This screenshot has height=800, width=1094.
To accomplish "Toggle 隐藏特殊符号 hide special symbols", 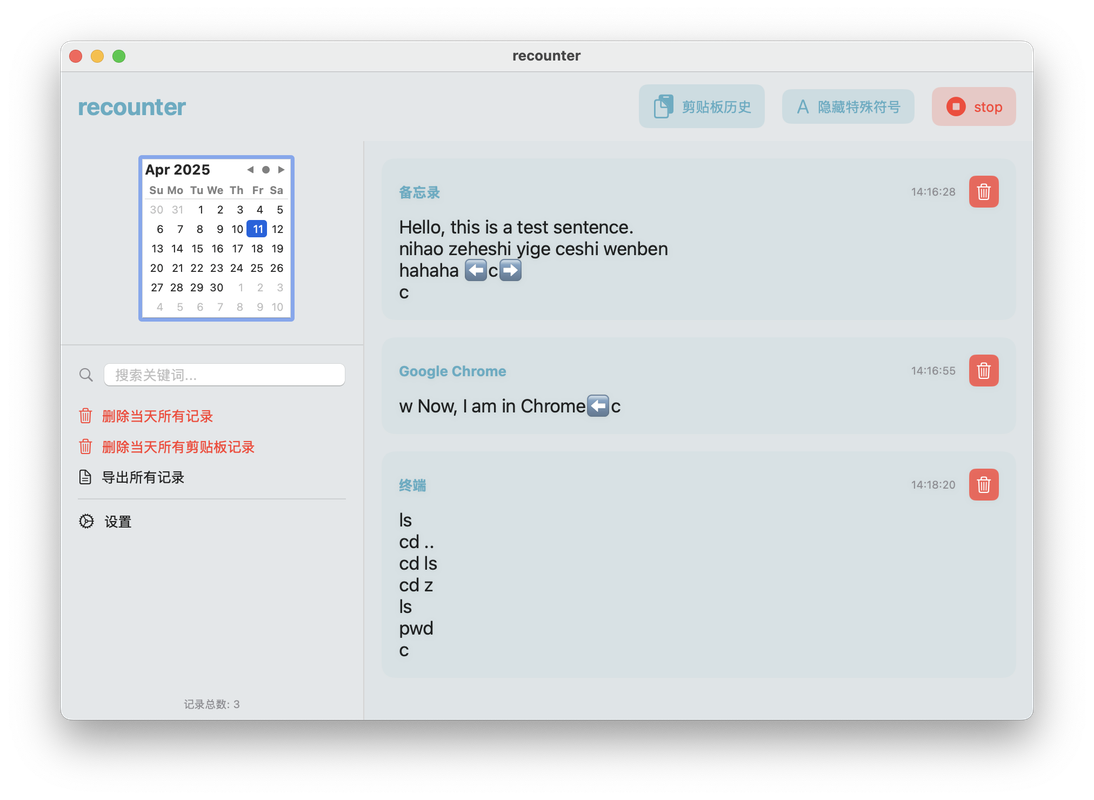I will click(848, 107).
